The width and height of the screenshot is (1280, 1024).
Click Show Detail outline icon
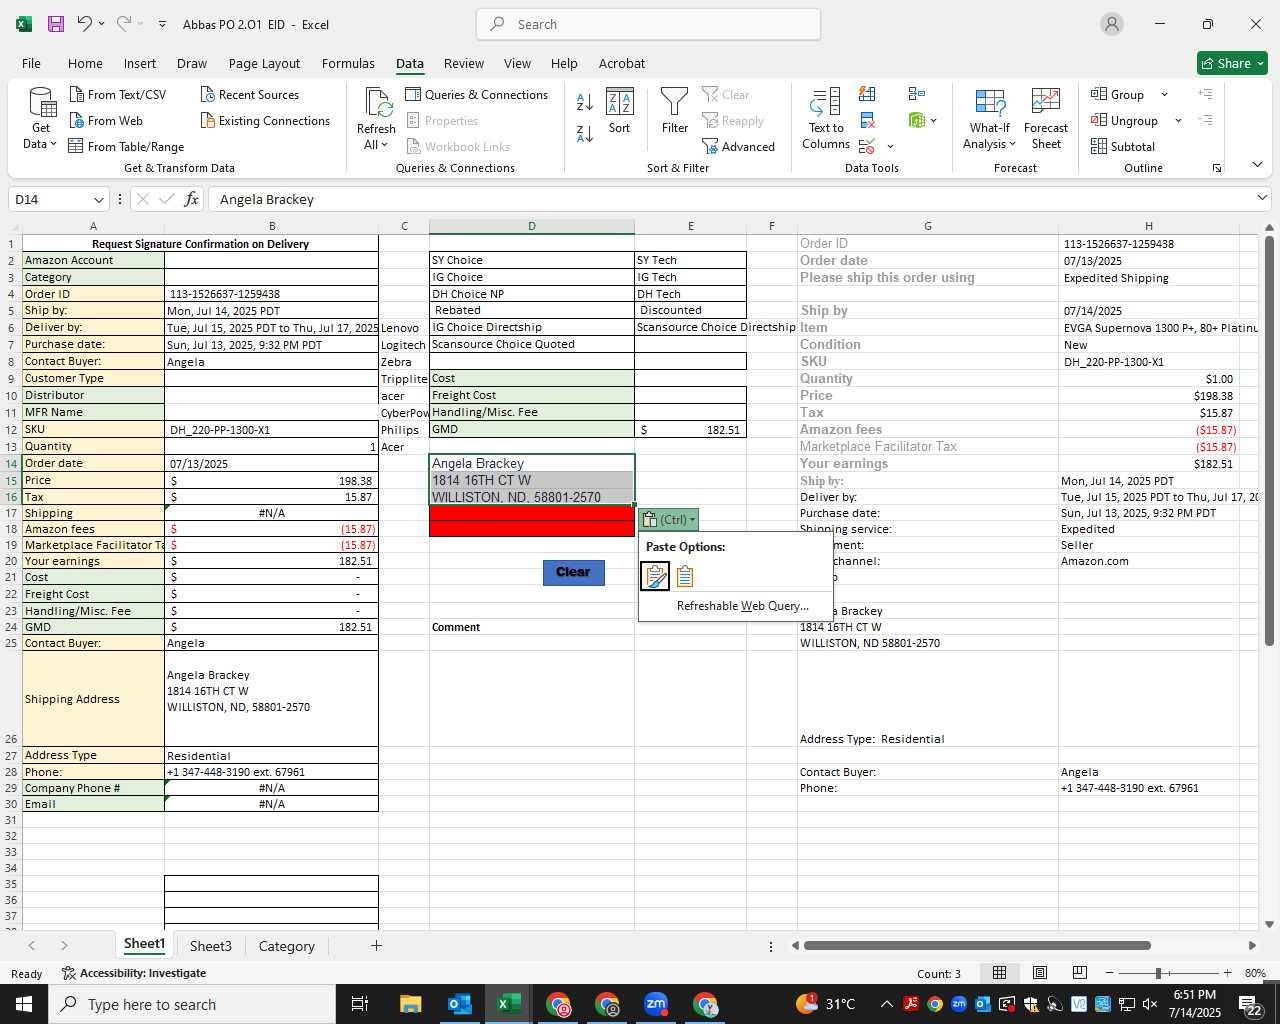point(1205,94)
